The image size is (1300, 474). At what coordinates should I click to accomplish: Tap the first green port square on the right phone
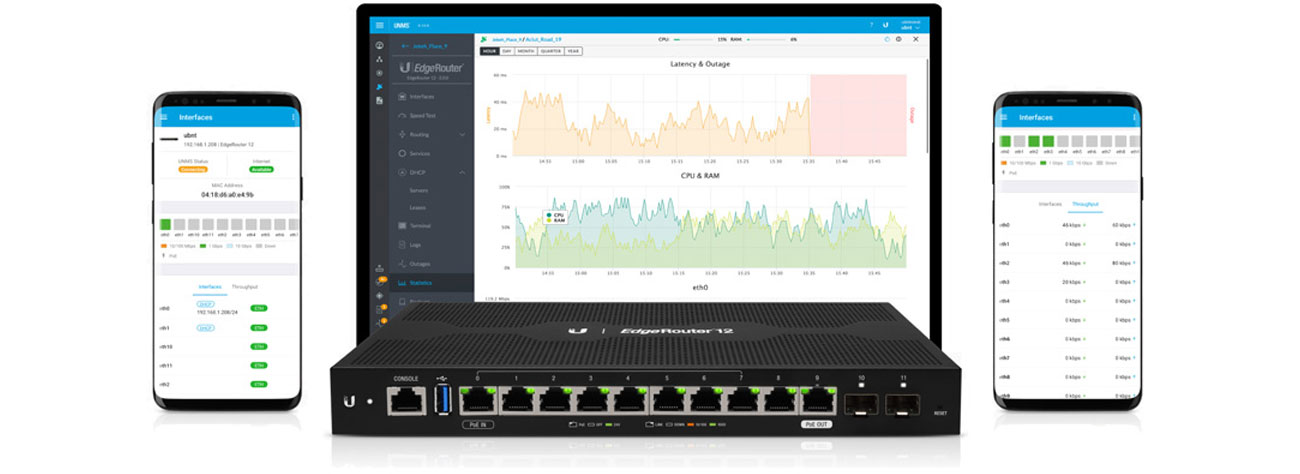[1005, 142]
